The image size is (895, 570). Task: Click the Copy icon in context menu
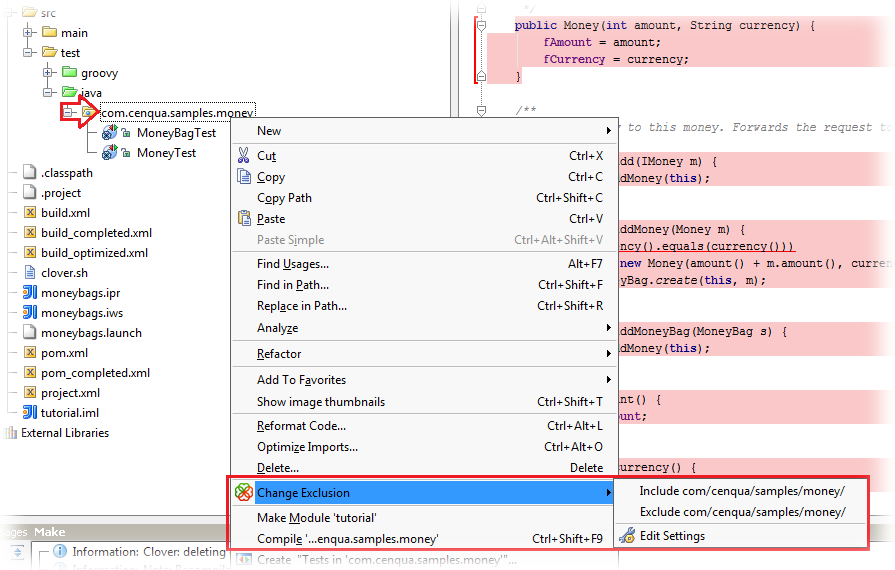pos(243,177)
